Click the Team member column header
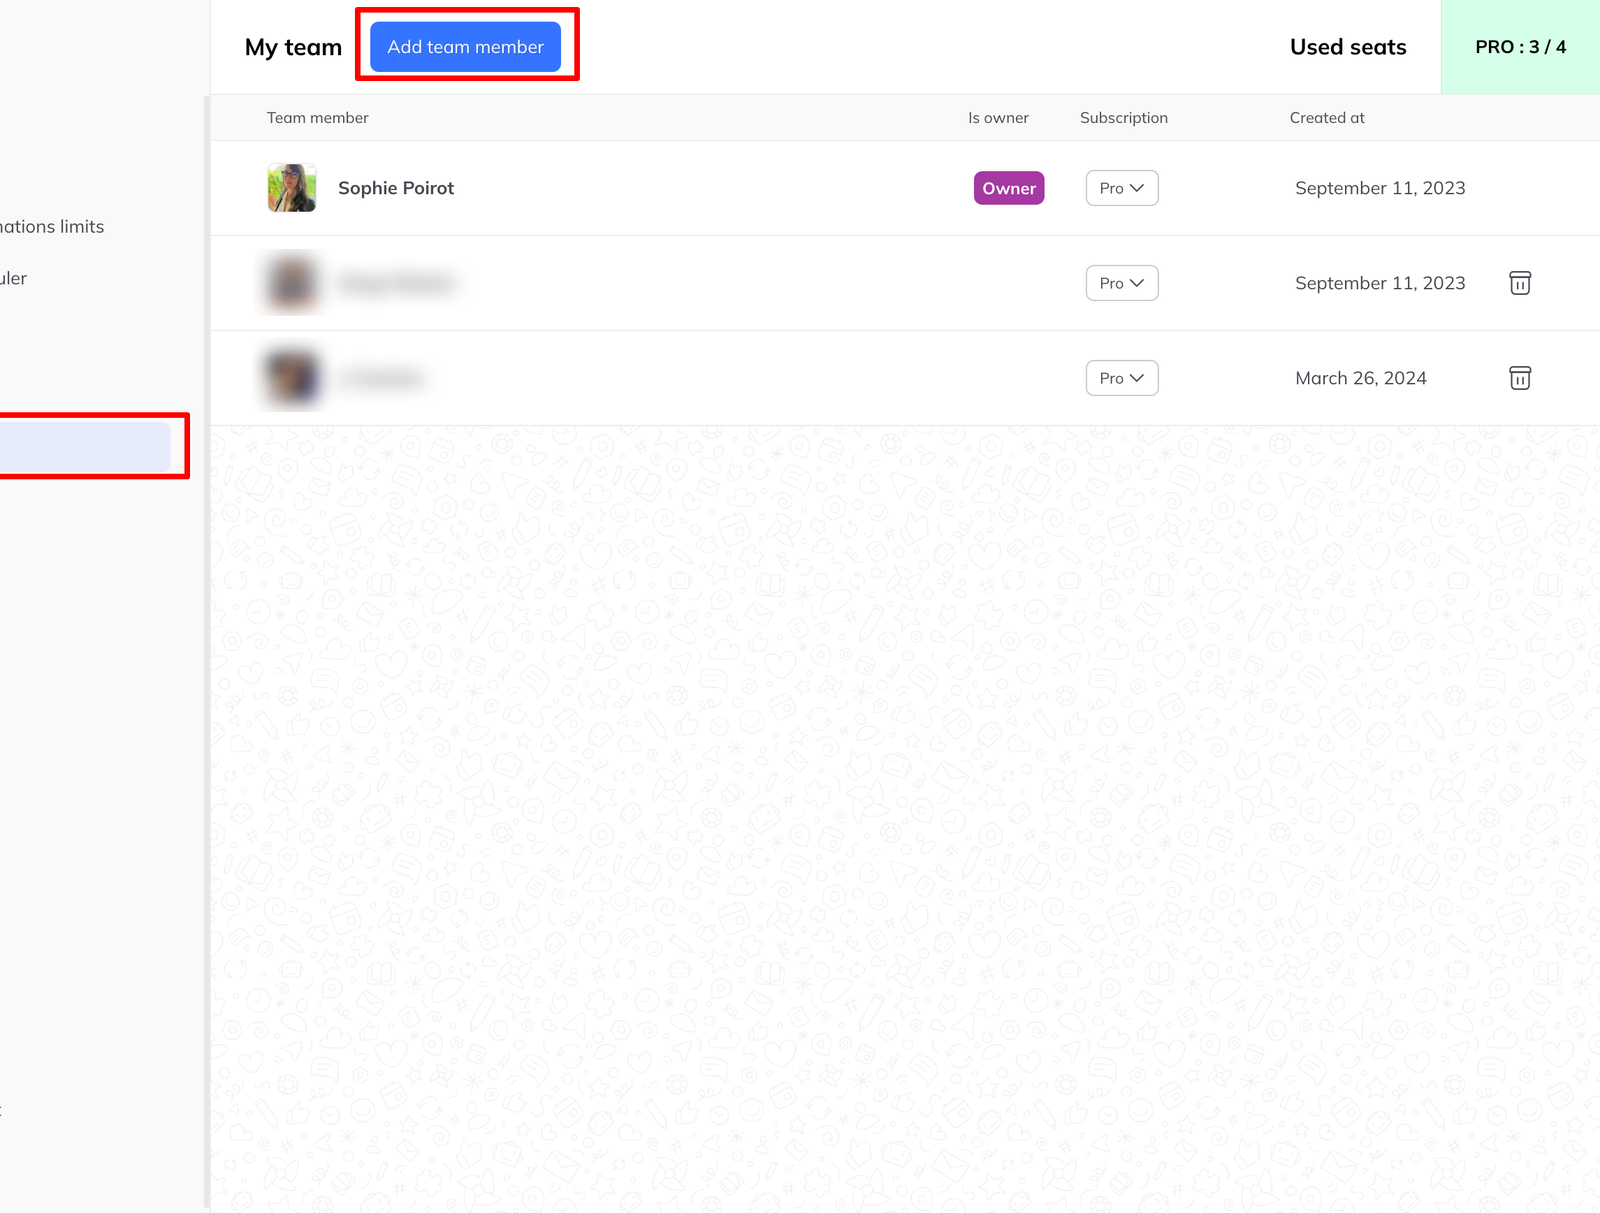The width and height of the screenshot is (1600, 1213). (317, 118)
